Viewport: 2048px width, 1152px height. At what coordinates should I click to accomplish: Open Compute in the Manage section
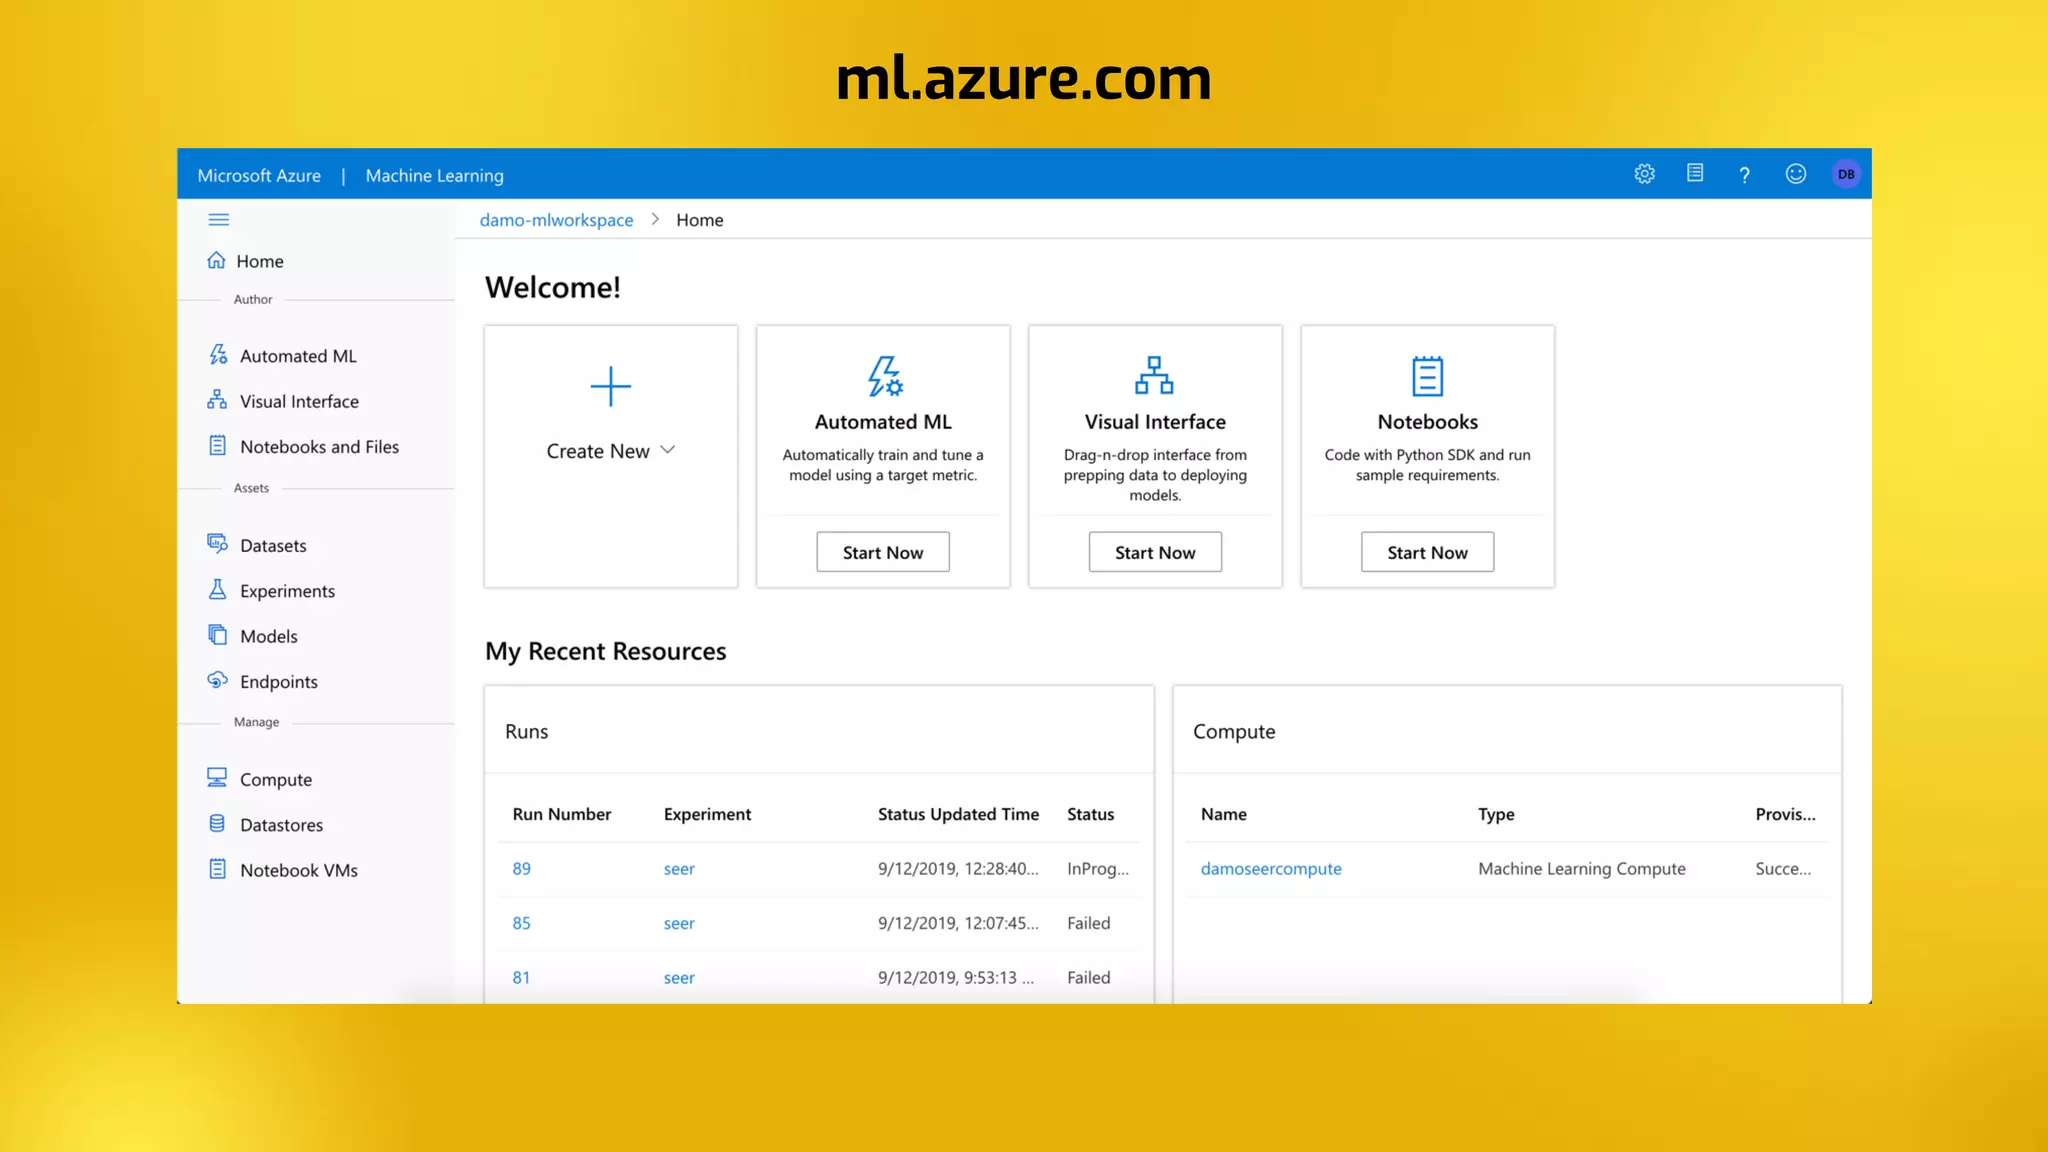[x=276, y=779]
